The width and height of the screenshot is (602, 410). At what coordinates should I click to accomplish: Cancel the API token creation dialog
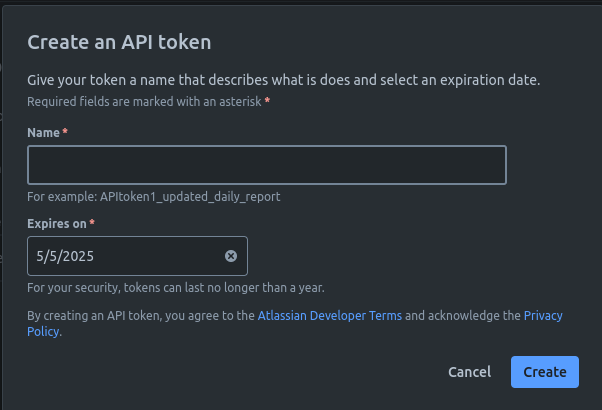coord(470,372)
